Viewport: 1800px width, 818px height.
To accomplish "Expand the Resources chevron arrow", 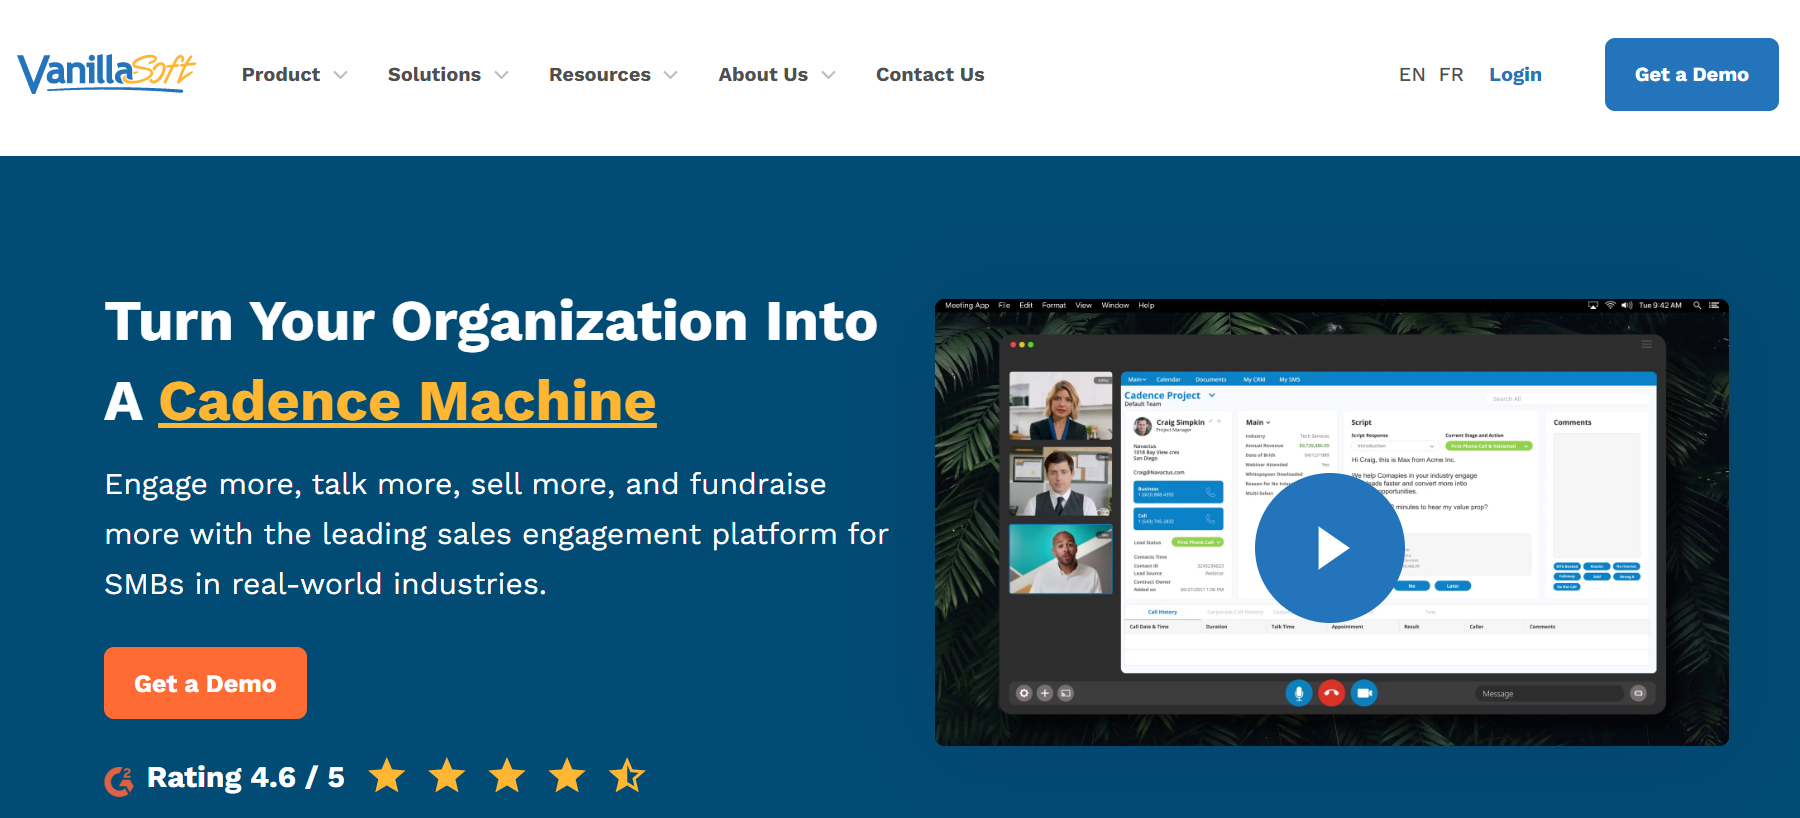I will [670, 75].
